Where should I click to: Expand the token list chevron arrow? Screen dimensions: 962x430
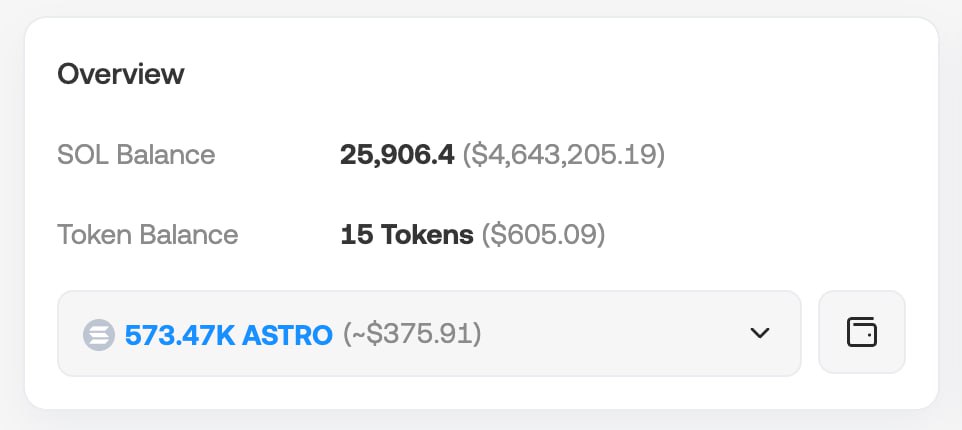point(760,333)
